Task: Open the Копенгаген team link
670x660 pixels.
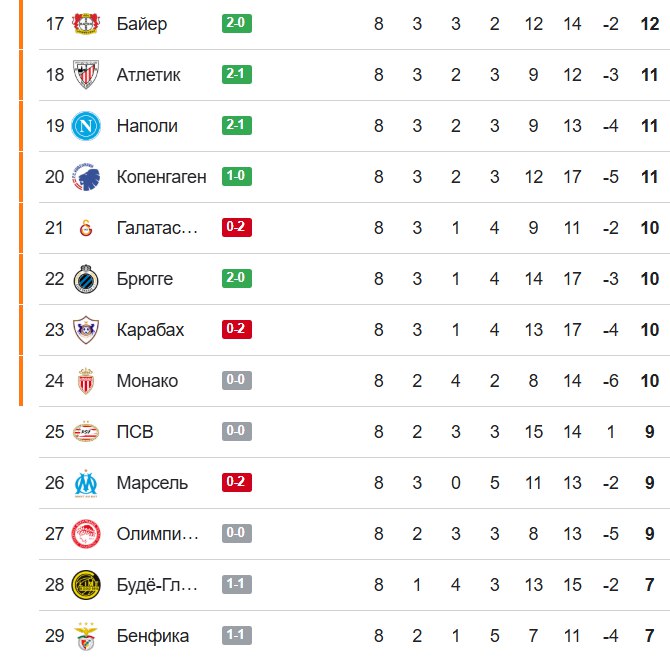Action: click(x=161, y=177)
